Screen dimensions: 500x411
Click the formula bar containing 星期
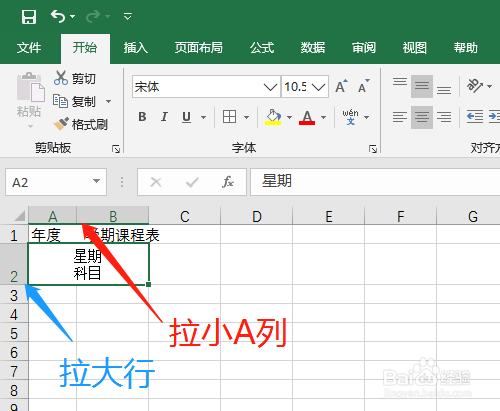pyautogui.click(x=375, y=182)
